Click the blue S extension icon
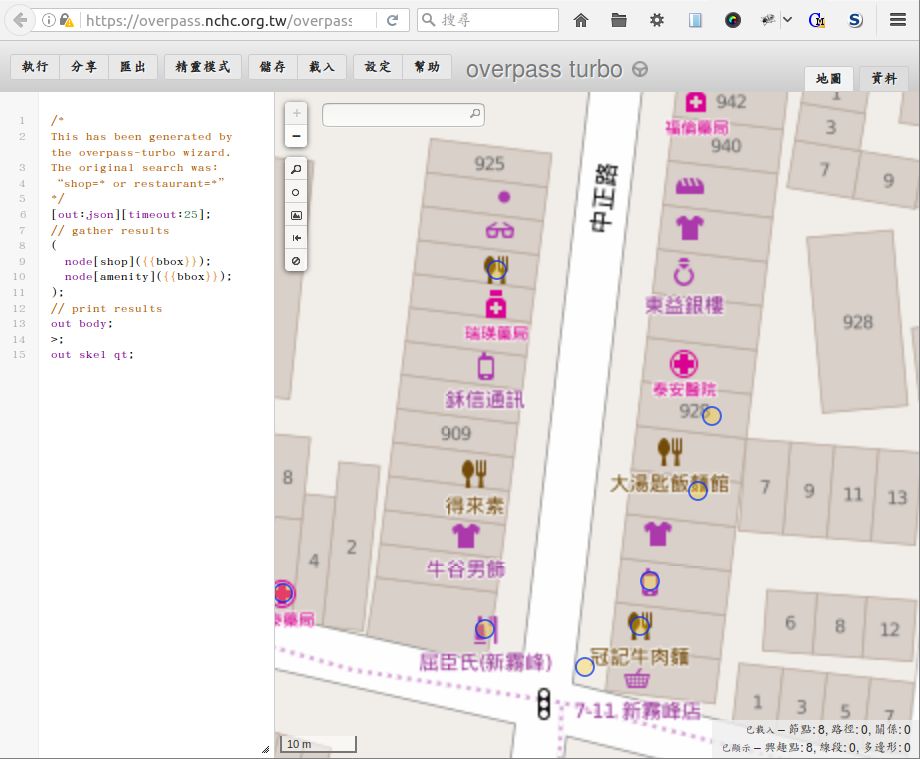Screen dimensions: 920x759 tap(855, 21)
